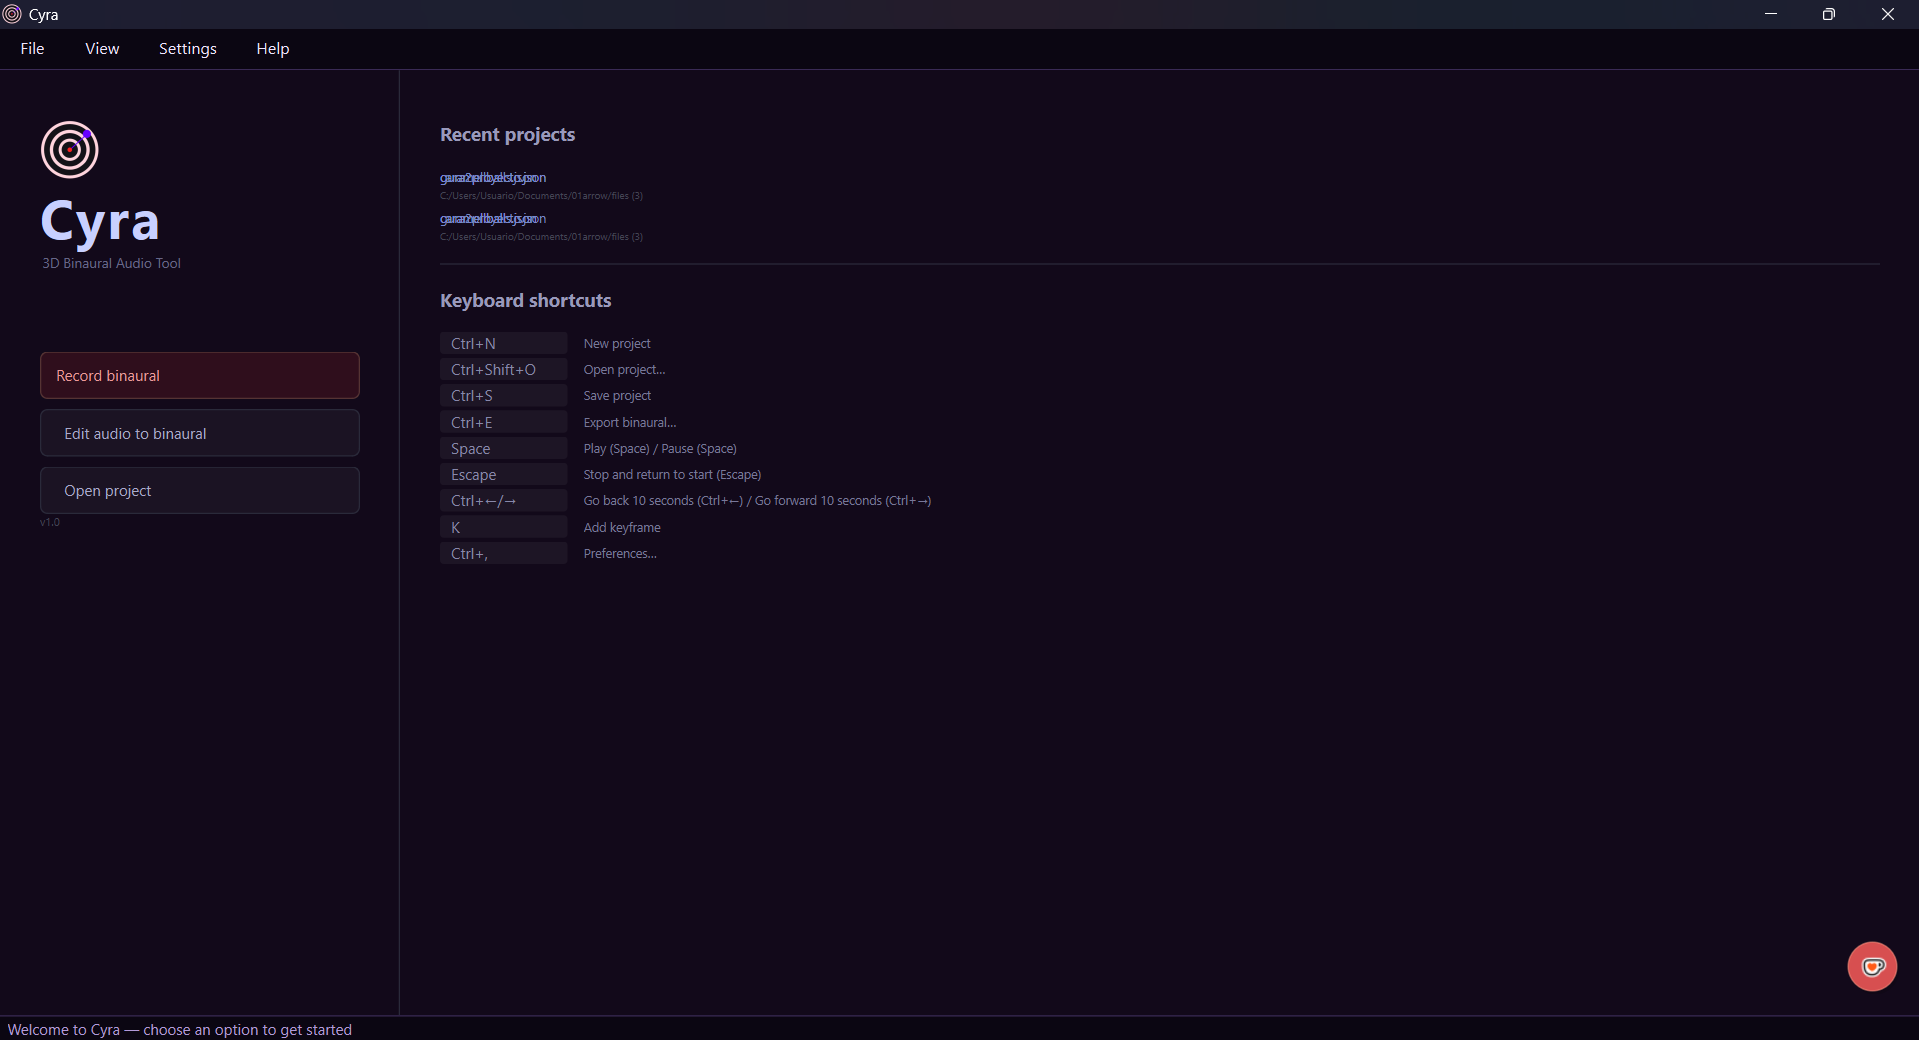This screenshot has width=1919, height=1040.
Task: Click the Space Play/Pause shortcut entry
Action: click(589, 448)
